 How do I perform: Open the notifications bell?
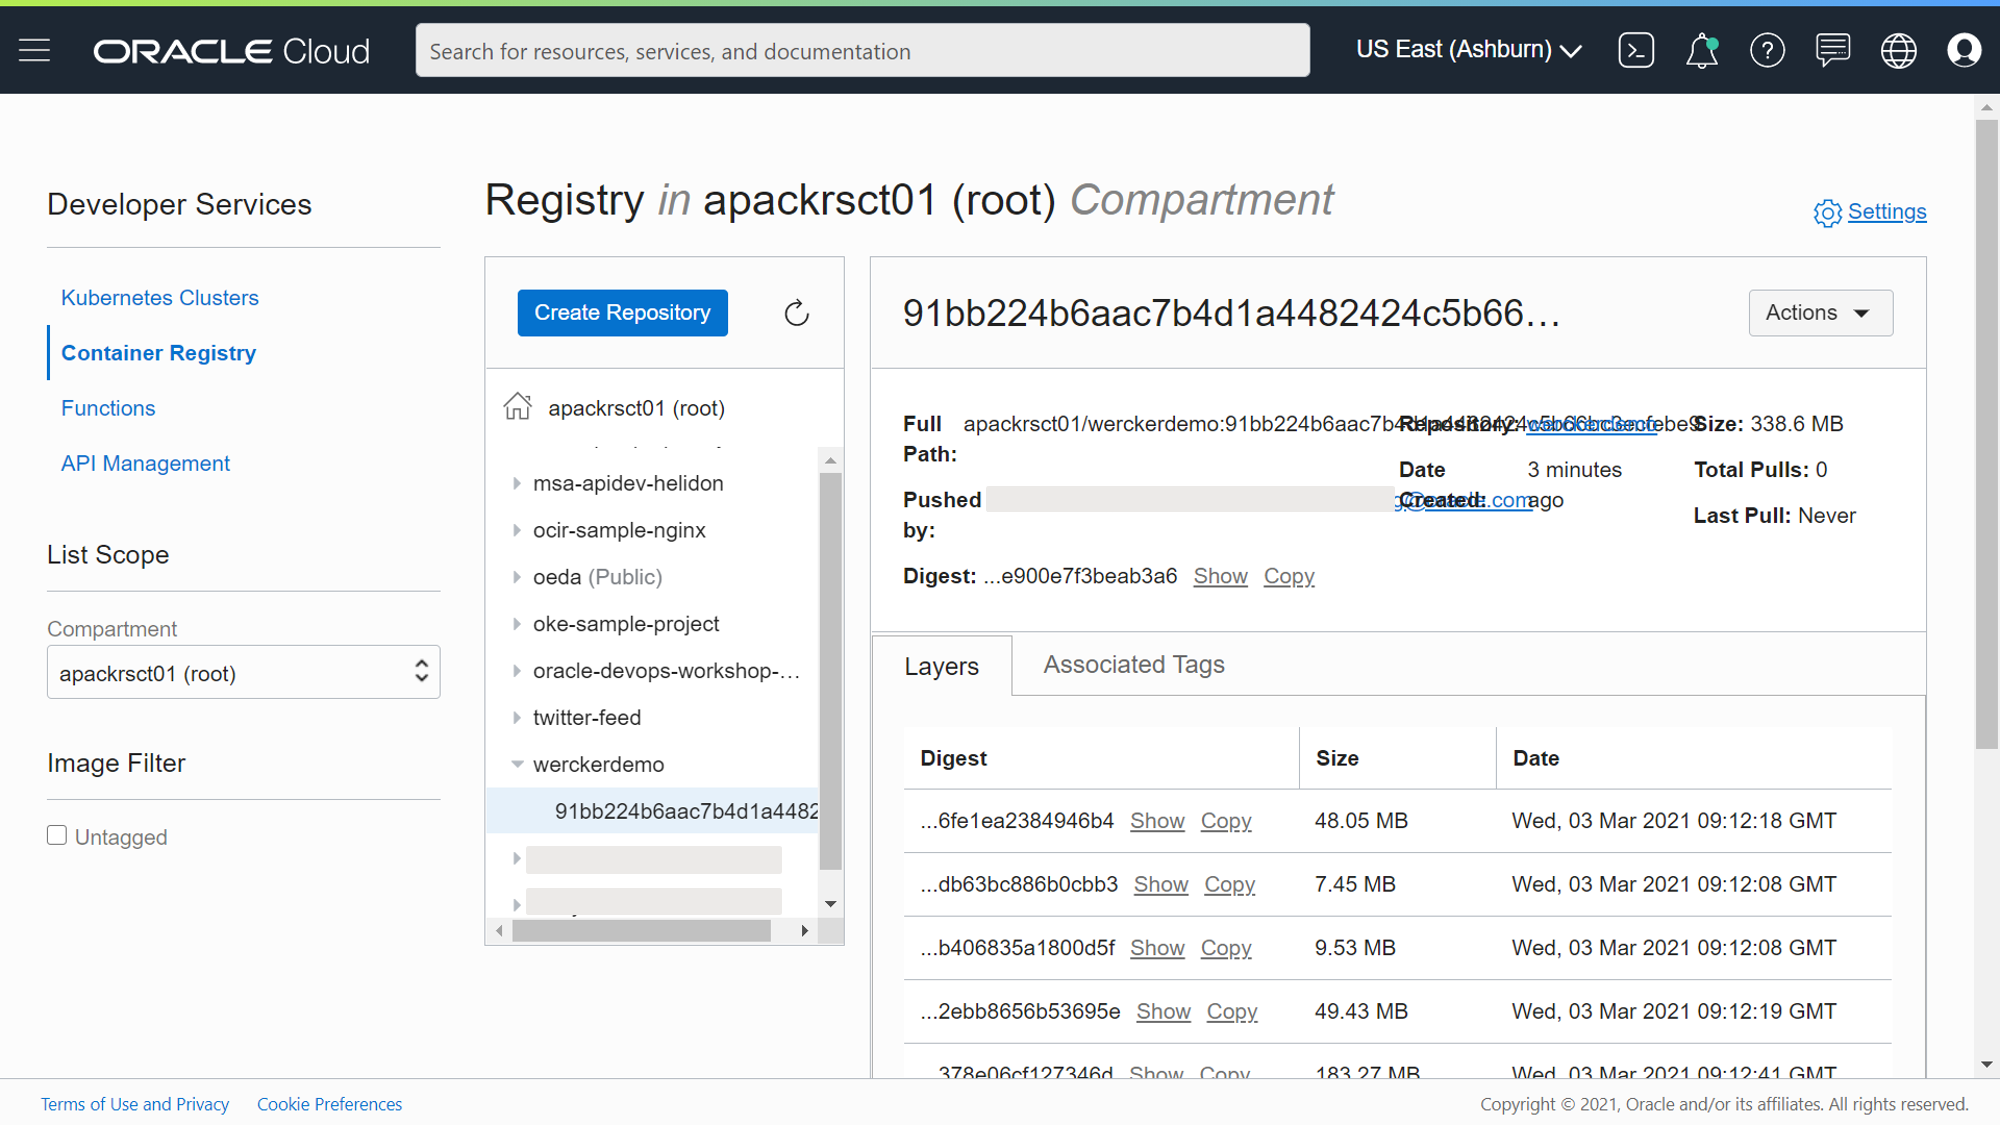pyautogui.click(x=1701, y=50)
